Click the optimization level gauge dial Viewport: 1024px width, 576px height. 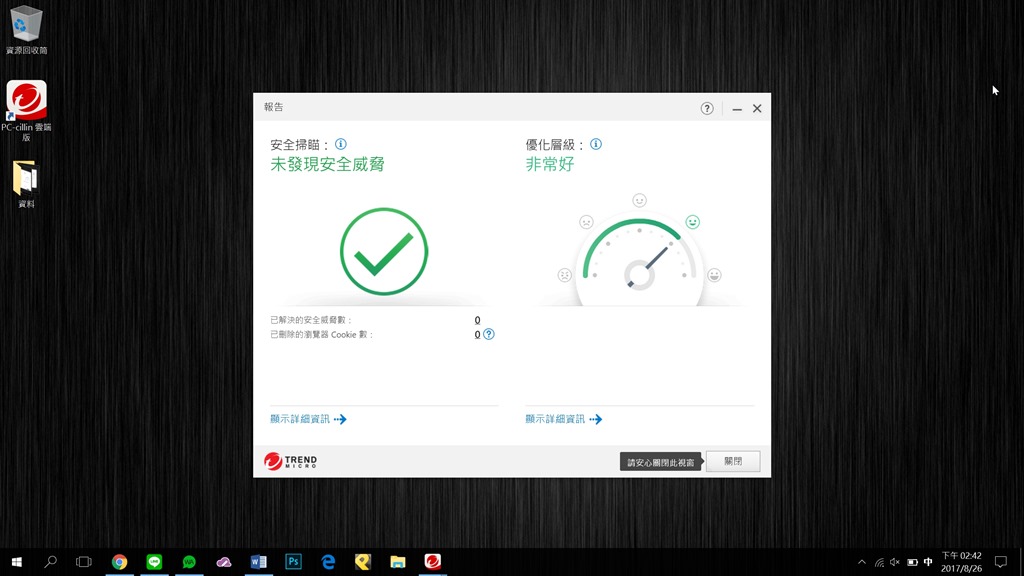640,268
